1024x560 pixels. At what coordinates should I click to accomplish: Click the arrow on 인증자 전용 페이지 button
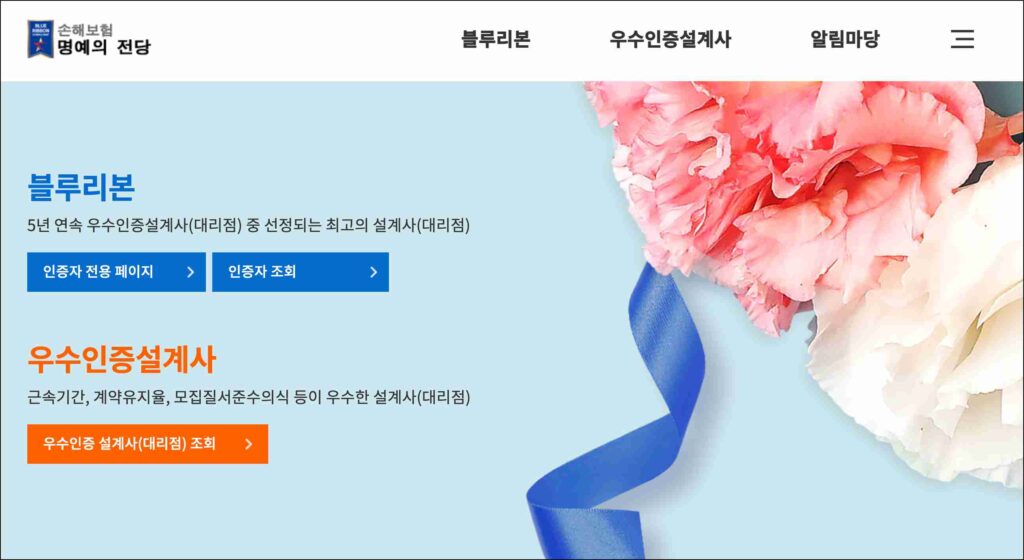[x=190, y=272]
